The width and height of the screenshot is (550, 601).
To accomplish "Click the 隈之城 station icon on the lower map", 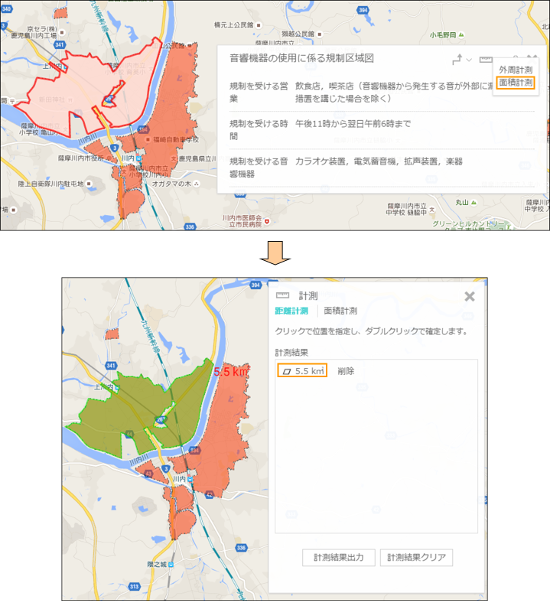I will pyautogui.click(x=171, y=564).
